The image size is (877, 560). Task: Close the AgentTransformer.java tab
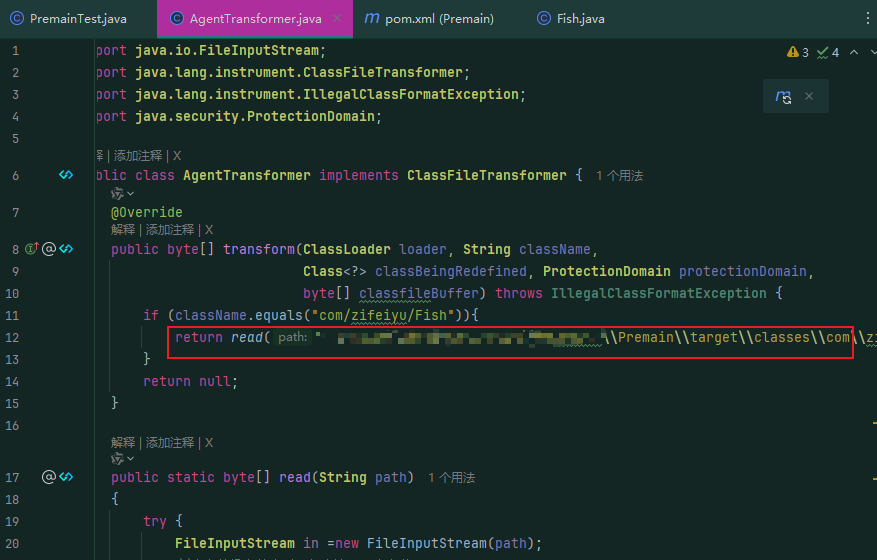click(337, 18)
